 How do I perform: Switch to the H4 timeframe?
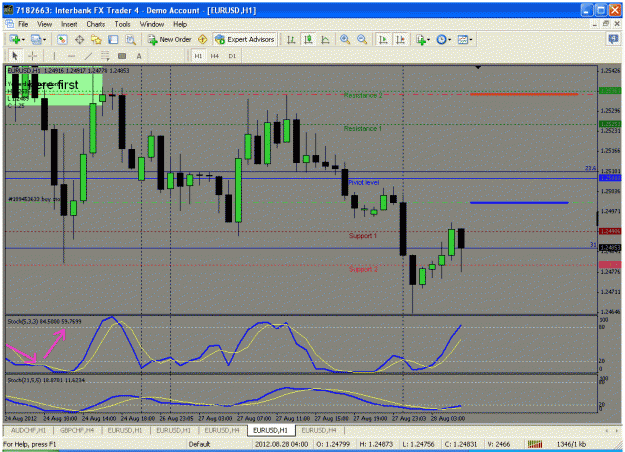pyautogui.click(x=215, y=56)
